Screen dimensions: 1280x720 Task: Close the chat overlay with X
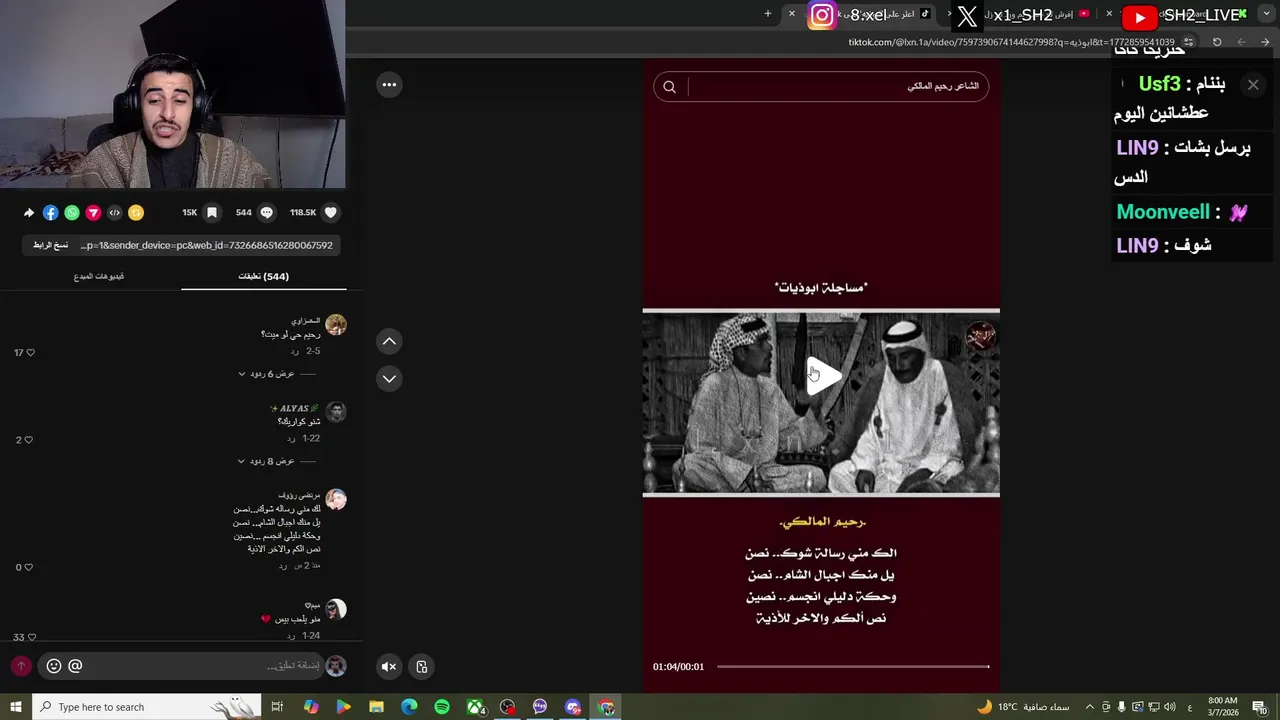(1253, 85)
